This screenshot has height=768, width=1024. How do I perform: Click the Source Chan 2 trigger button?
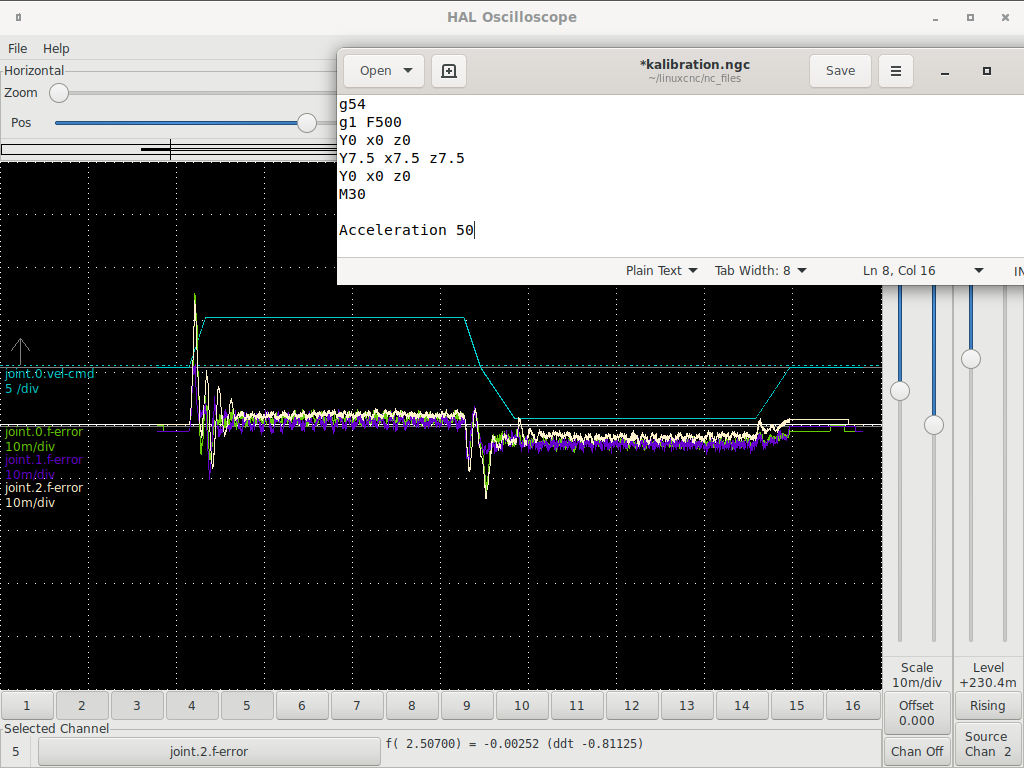point(987,744)
